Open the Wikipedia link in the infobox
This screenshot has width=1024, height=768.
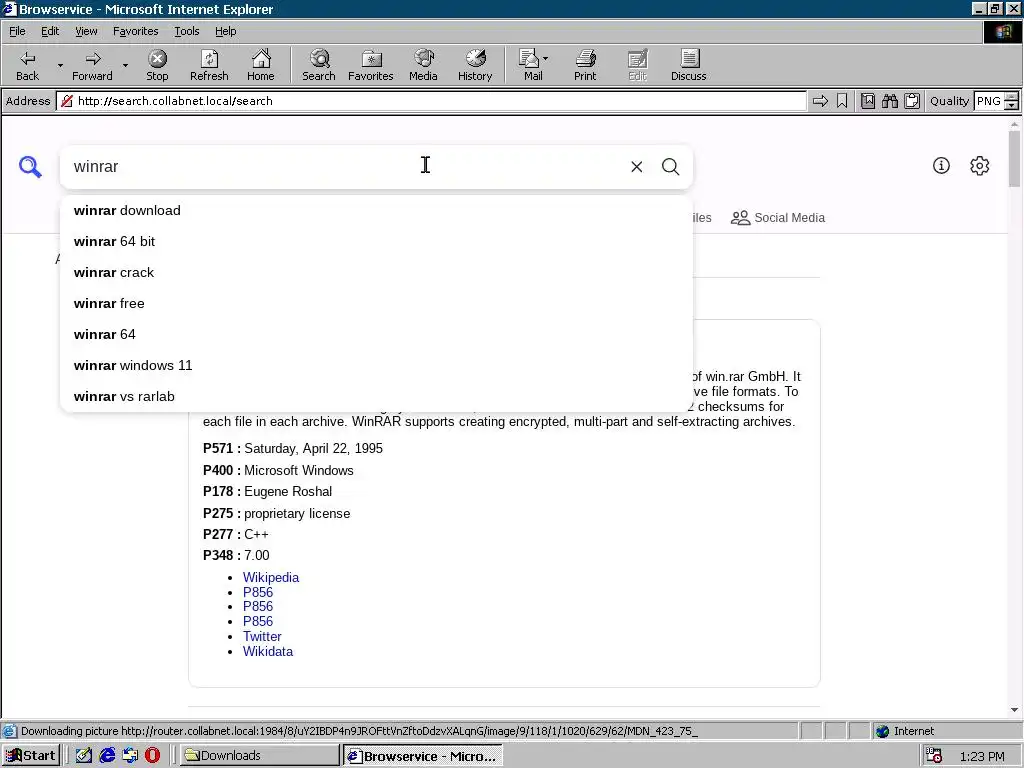[271, 577]
